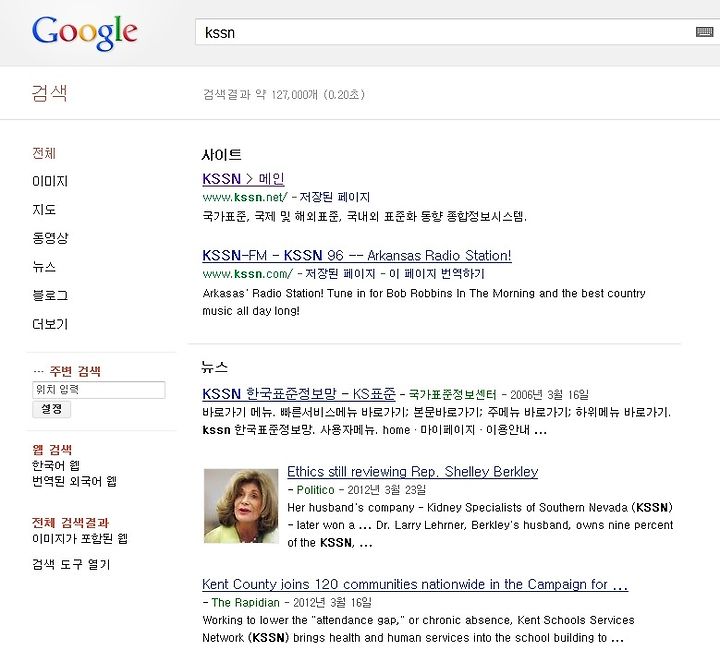Click the 전체 검색결과 heading in sidebar
The image size is (720, 662).
pos(70,522)
